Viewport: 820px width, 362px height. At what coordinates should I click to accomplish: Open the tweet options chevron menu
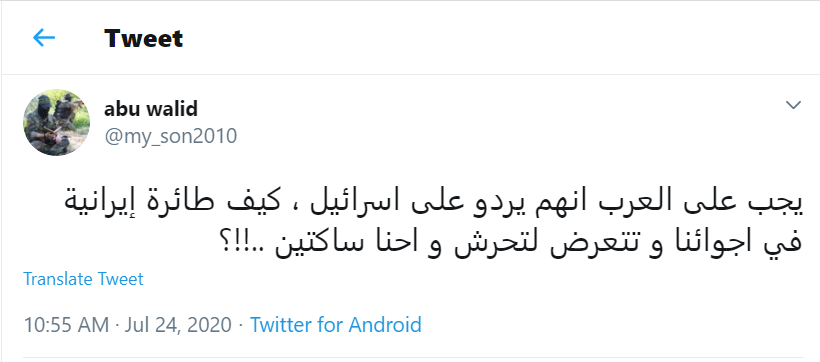(793, 105)
